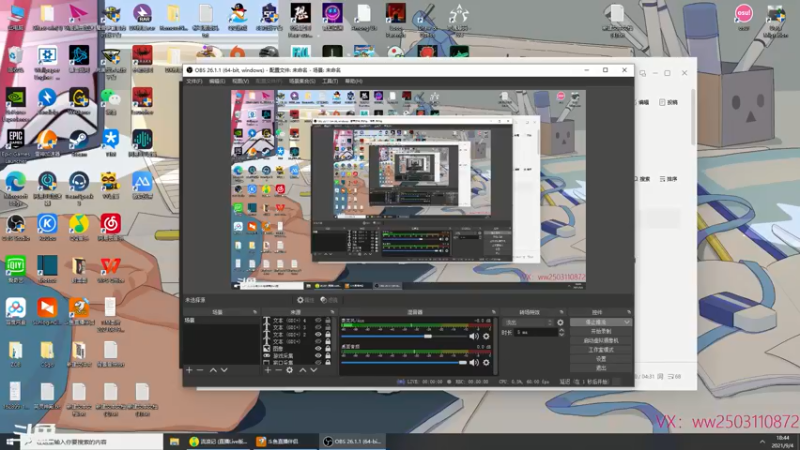The height and width of the screenshot is (450, 800).
Task: Enable 工作室模式 in the controls panel
Action: [601, 349]
